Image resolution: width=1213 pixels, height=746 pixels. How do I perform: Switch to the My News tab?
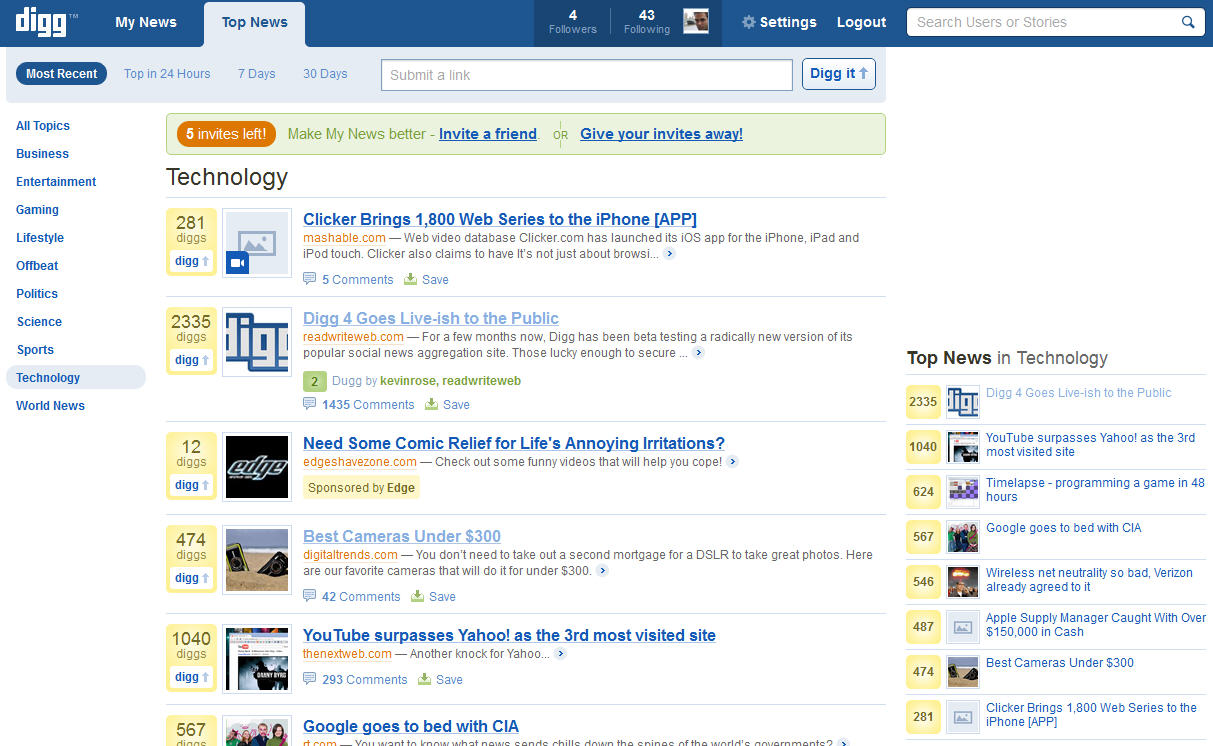click(x=146, y=22)
